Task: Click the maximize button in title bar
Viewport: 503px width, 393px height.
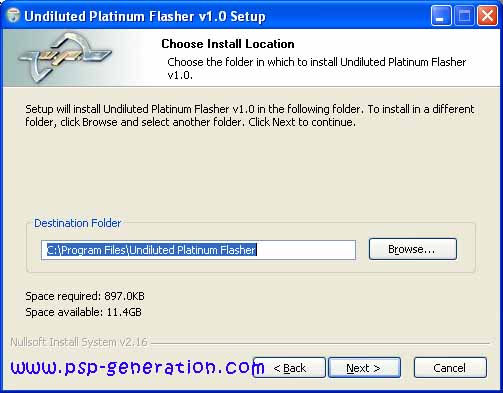Action: click(x=464, y=15)
